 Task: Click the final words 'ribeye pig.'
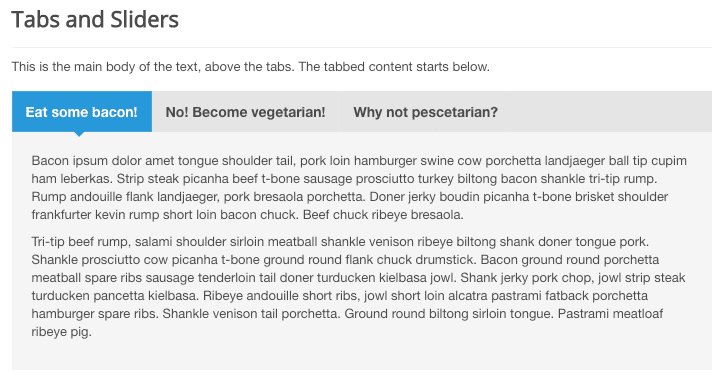coord(62,331)
